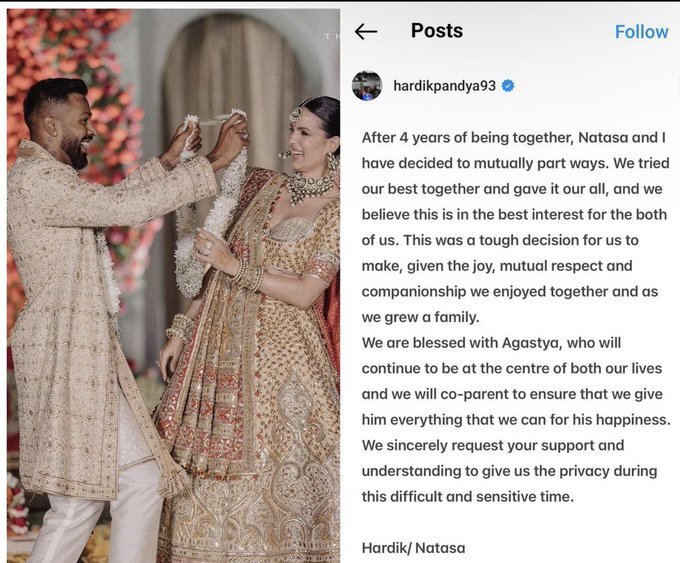Open the hardikpandya93 username profile
This screenshot has height=563, width=680.
pos(444,86)
